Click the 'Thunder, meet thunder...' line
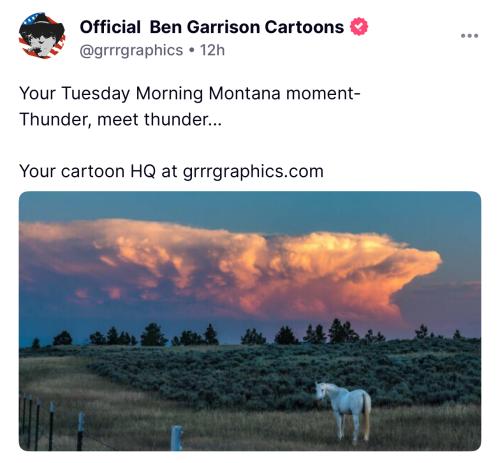 tap(120, 119)
